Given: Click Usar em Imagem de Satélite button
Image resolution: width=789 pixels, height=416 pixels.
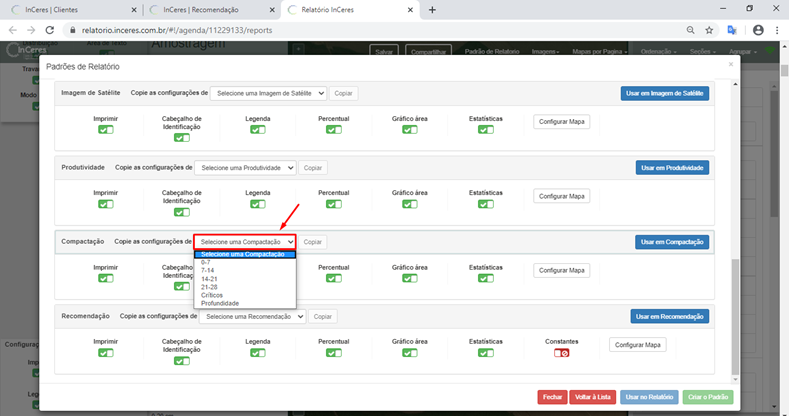Looking at the screenshot, I should pos(665,94).
